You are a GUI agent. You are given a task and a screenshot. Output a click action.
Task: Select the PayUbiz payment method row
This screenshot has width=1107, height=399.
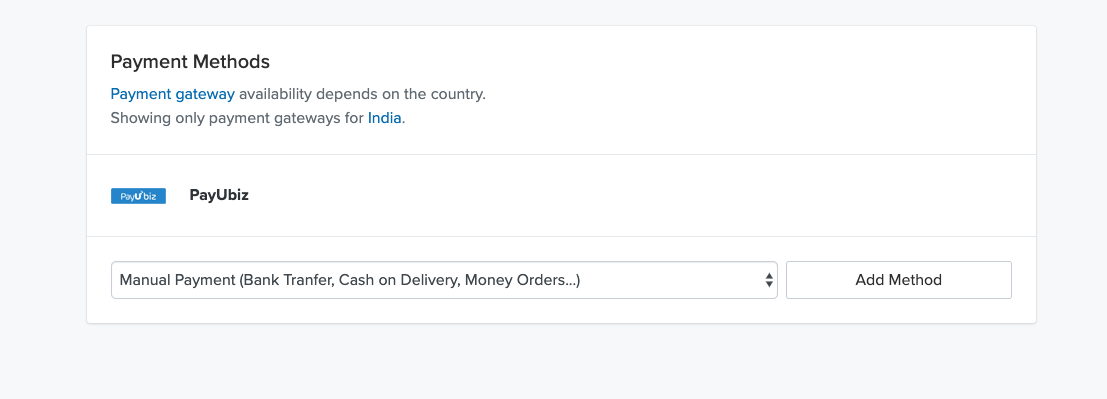click(x=561, y=196)
